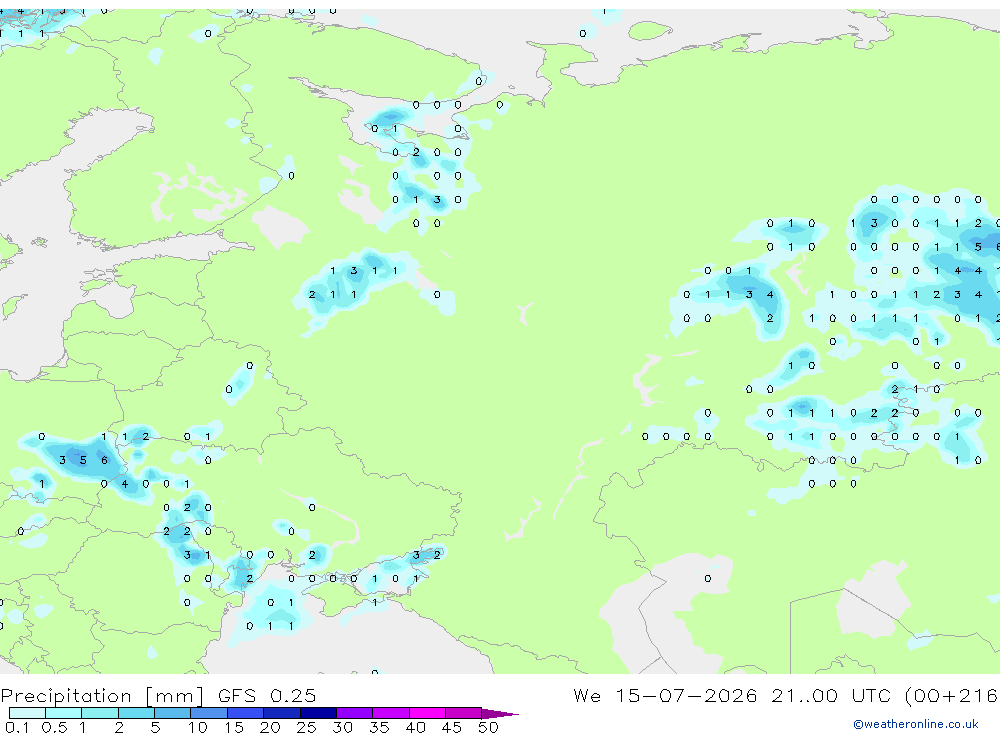The height and width of the screenshot is (733, 1000).
Task: Select the 40–45 mm magenta legend swatch
Action: [427, 713]
